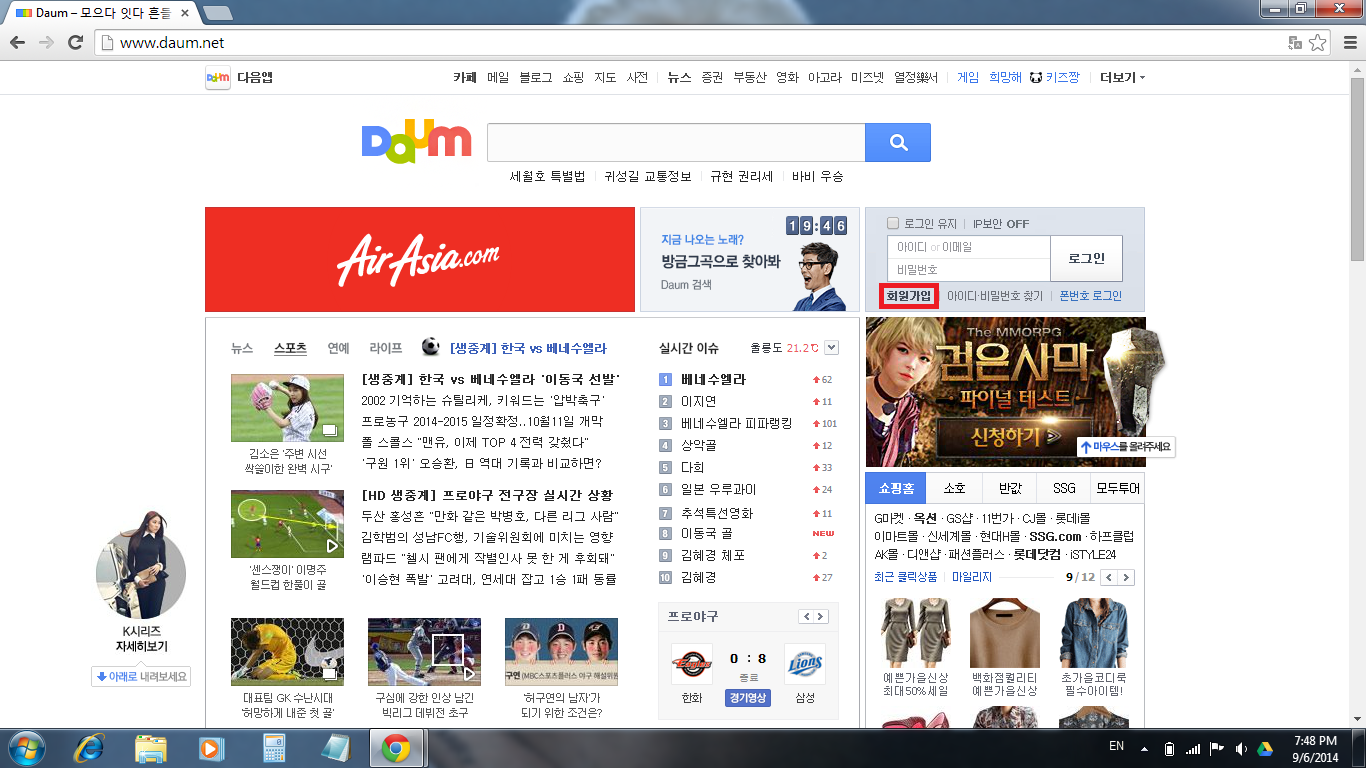Play the 이명주 월드컵 goal video thumbnail
This screenshot has height=768, width=1366.
[x=287, y=524]
